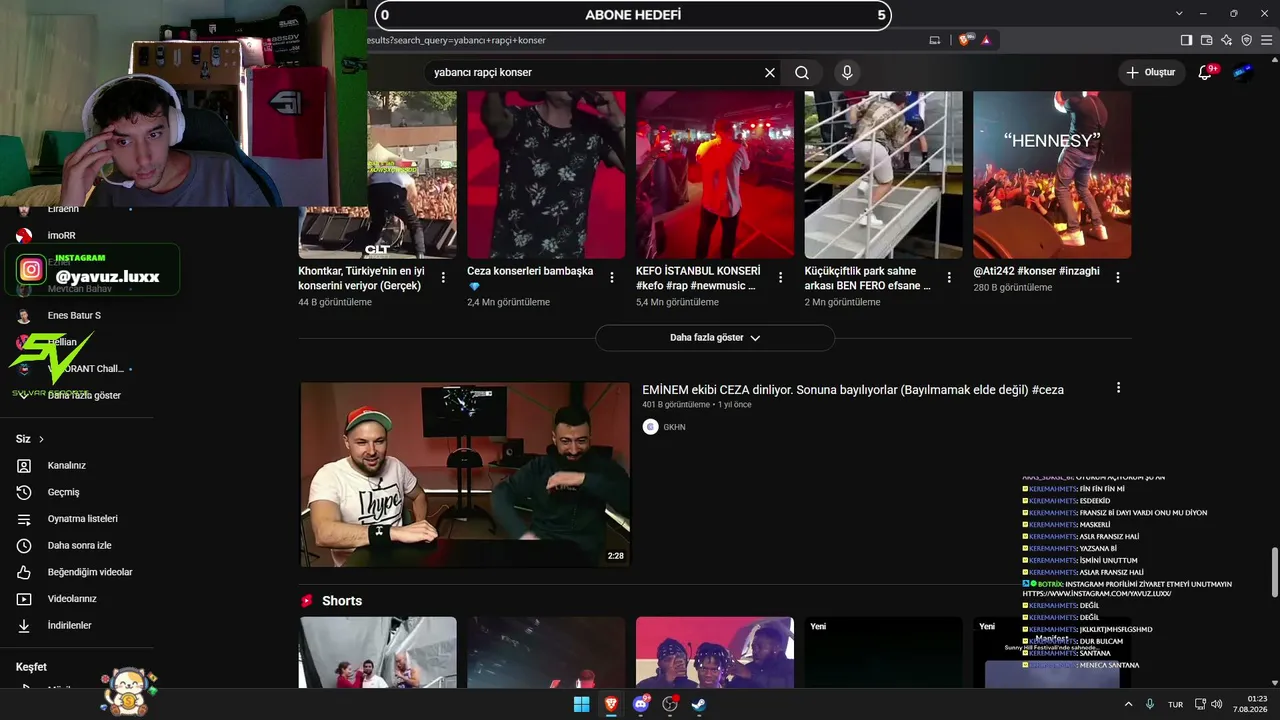Click the Kanalınız person icon

click(x=24, y=465)
